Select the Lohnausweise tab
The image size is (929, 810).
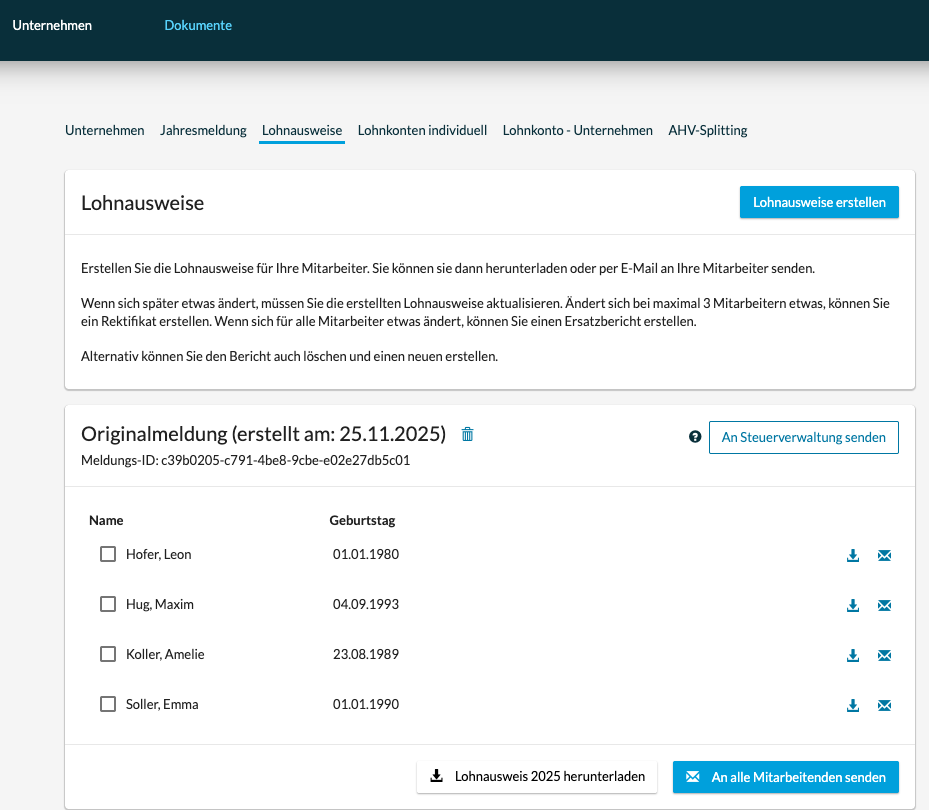point(302,130)
